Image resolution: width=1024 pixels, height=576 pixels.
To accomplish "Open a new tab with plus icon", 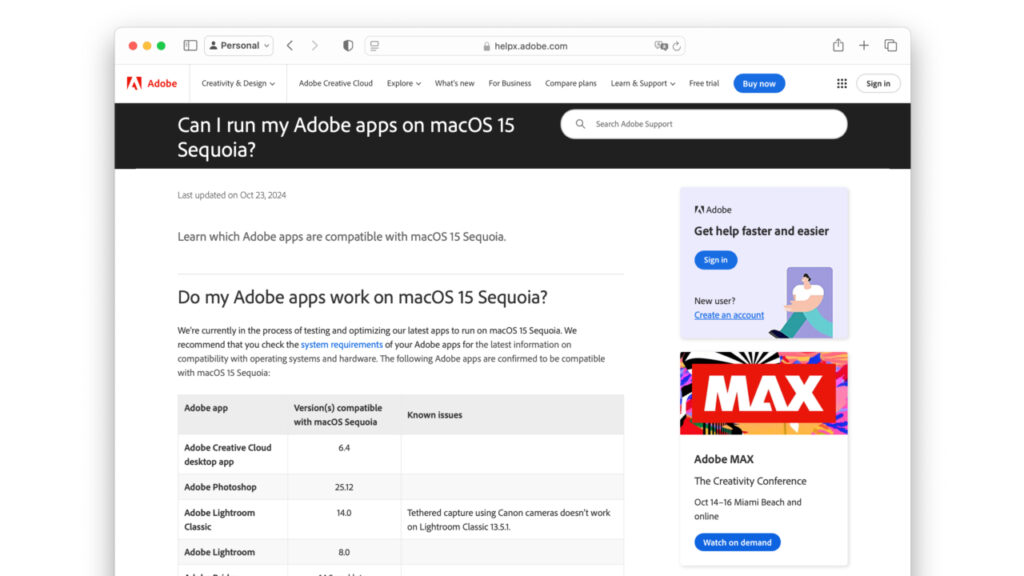I will [x=864, y=46].
